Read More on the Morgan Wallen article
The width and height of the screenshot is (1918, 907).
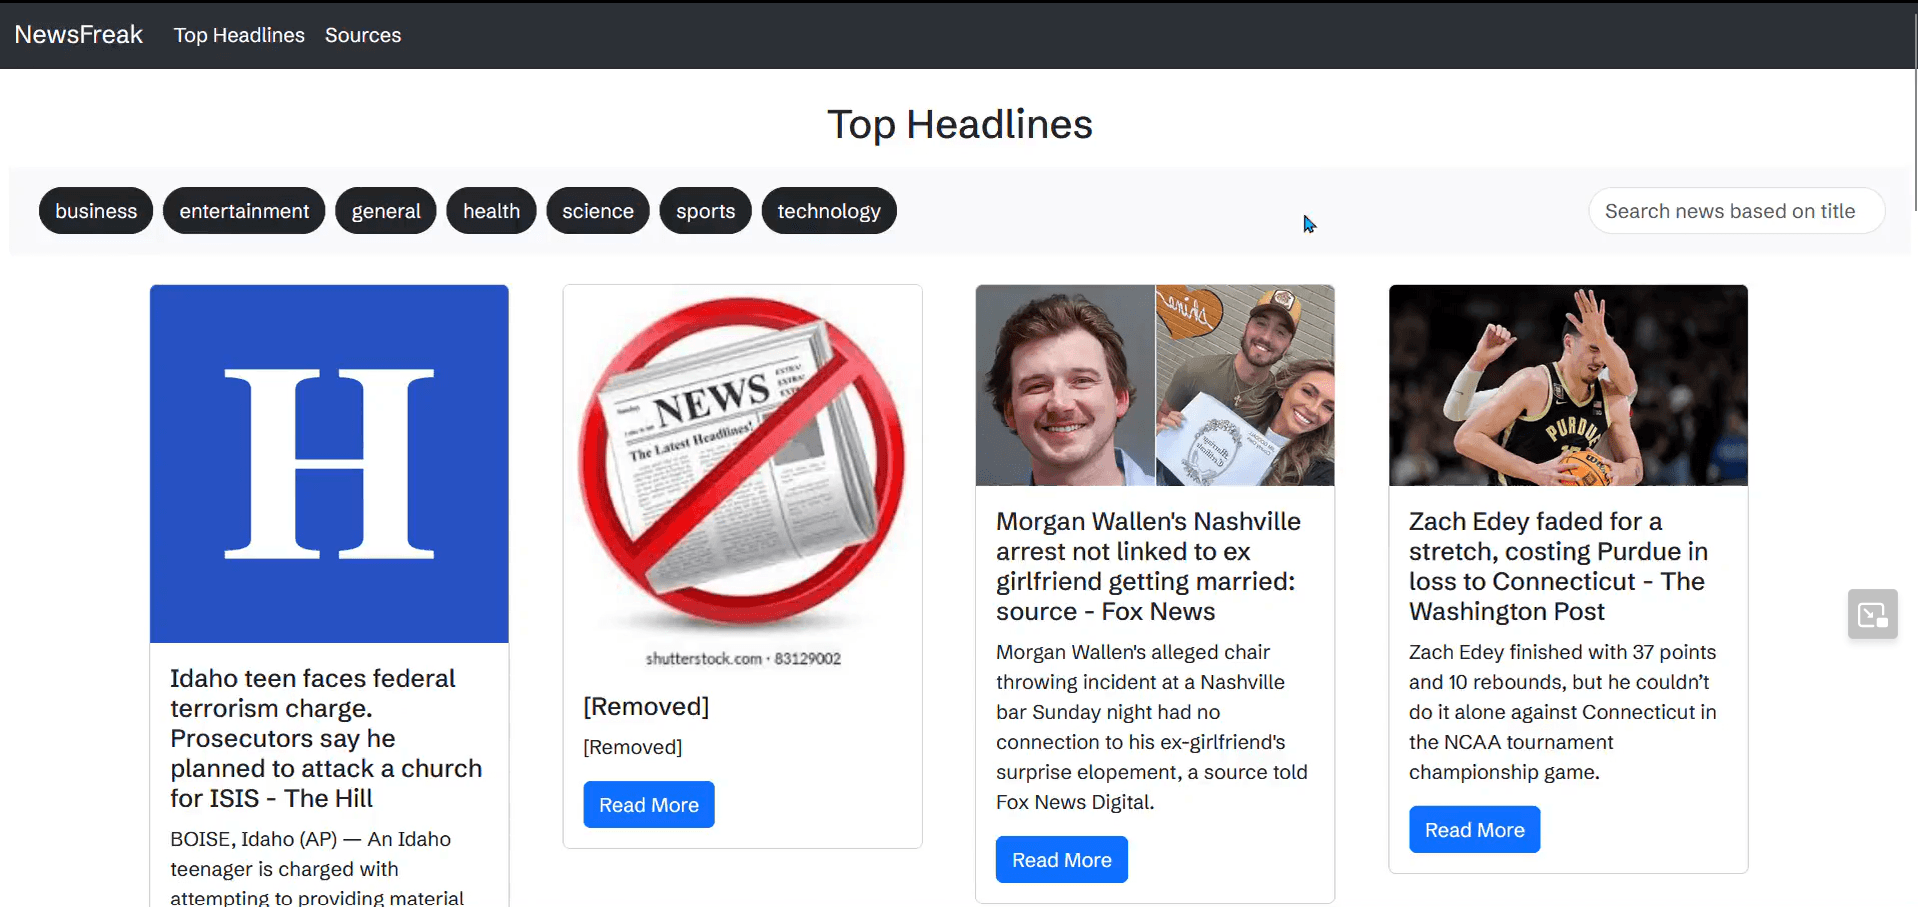pos(1062,860)
